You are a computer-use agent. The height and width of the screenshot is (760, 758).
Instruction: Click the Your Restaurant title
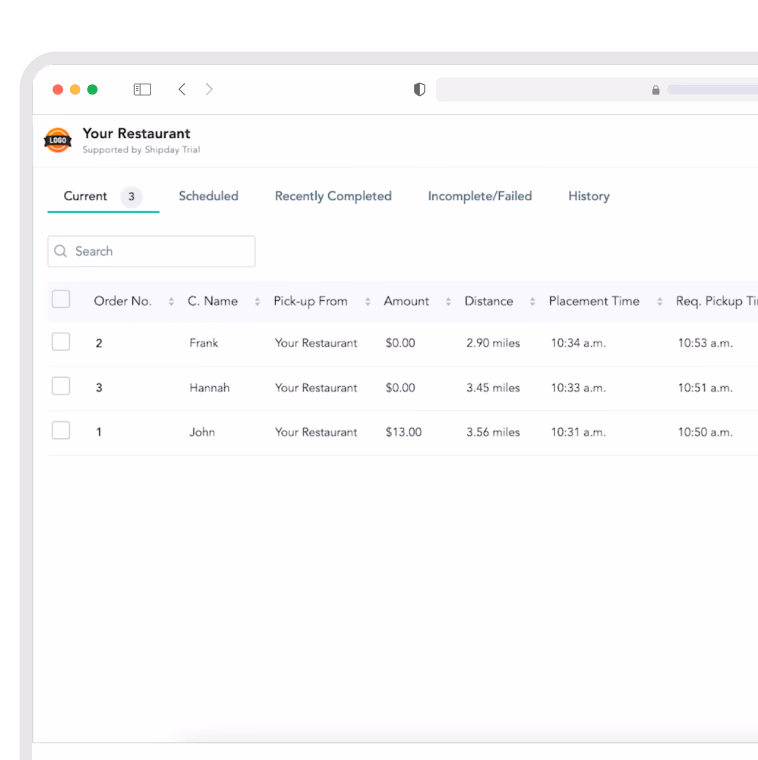point(136,133)
